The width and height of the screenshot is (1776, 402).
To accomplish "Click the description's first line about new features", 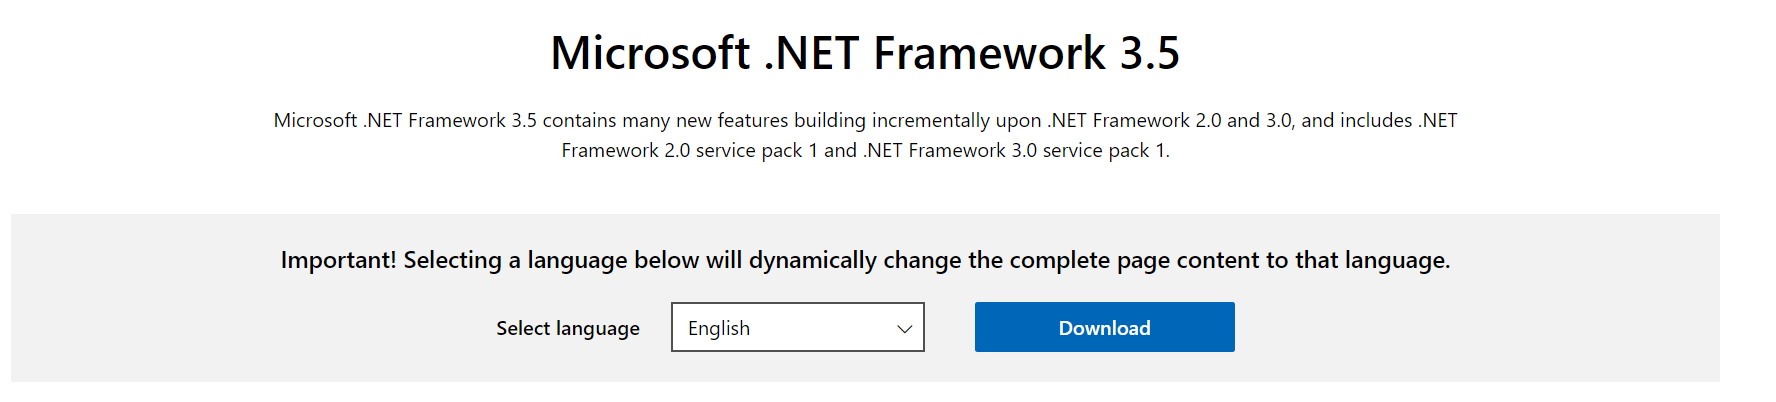I will tap(865, 120).
